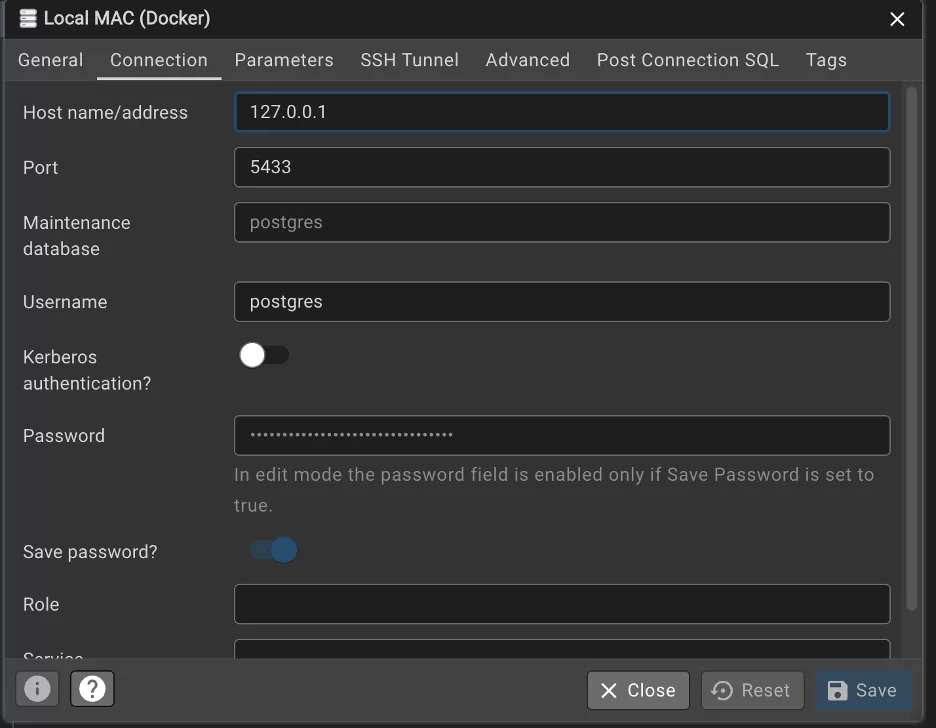Select the SSH Tunnel tab
This screenshot has width=936, height=728.
tap(409, 60)
